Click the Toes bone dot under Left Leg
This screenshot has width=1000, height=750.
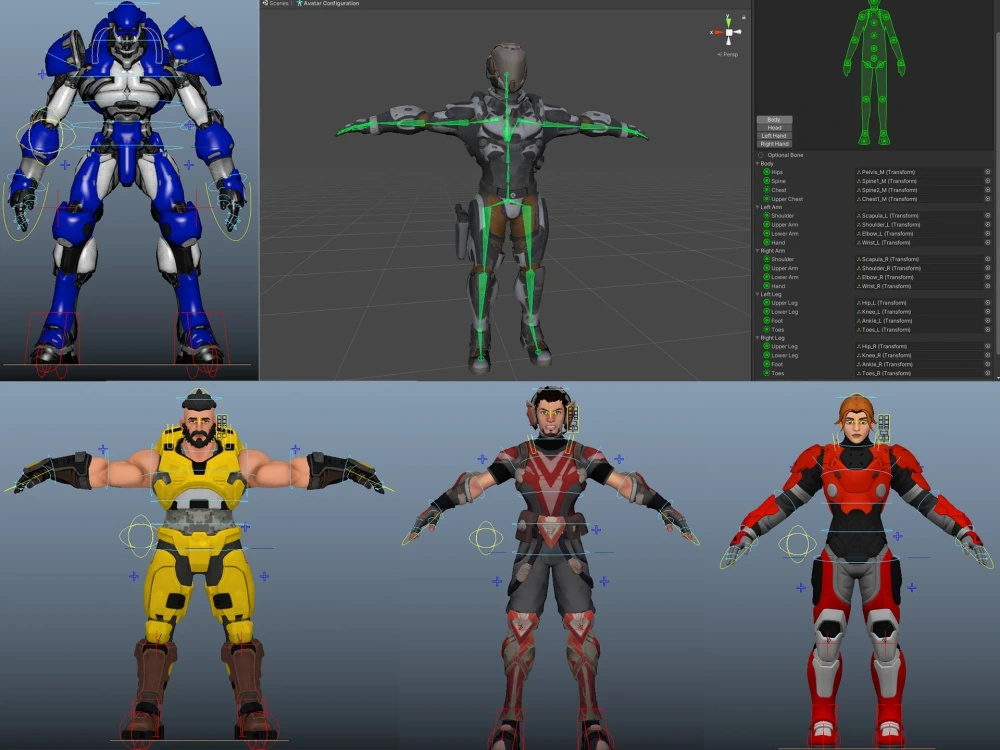(x=766, y=329)
